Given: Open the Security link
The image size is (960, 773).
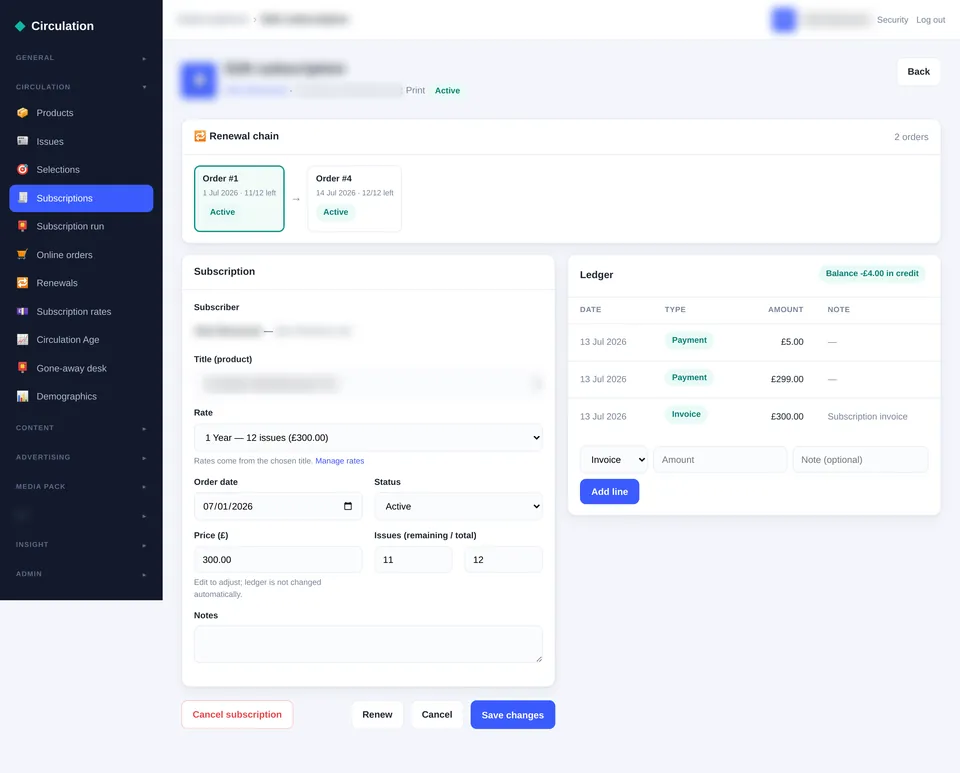Looking at the screenshot, I should click(x=892, y=20).
